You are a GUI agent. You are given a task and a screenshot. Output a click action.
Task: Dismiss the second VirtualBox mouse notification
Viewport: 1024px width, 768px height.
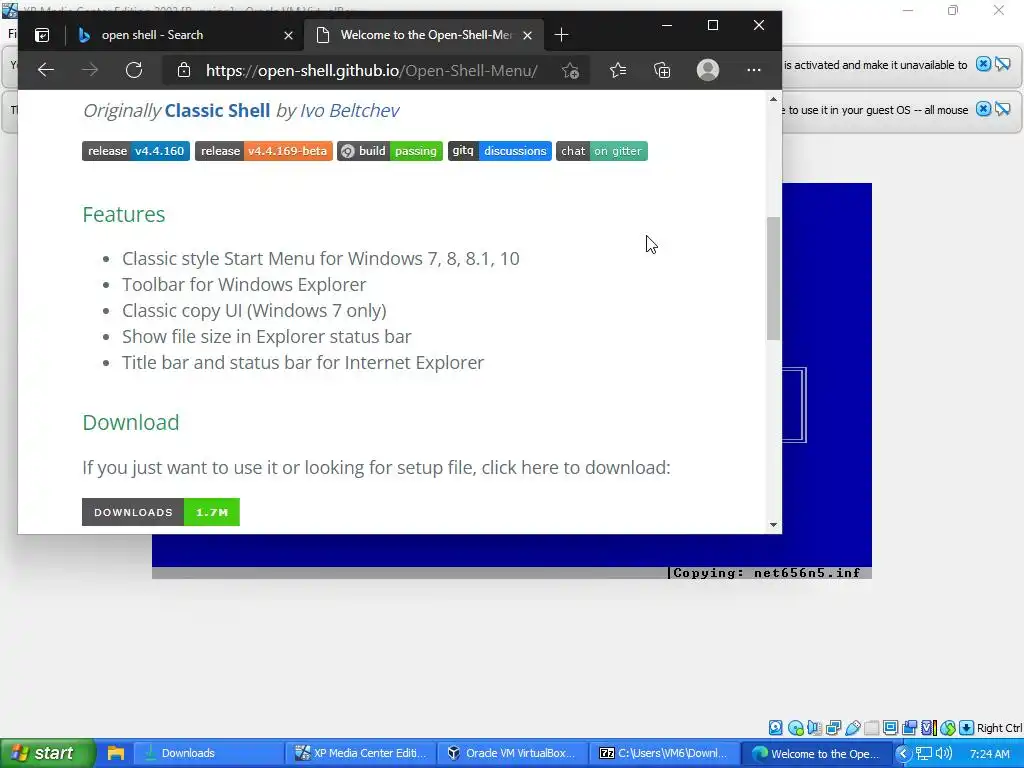[983, 109]
